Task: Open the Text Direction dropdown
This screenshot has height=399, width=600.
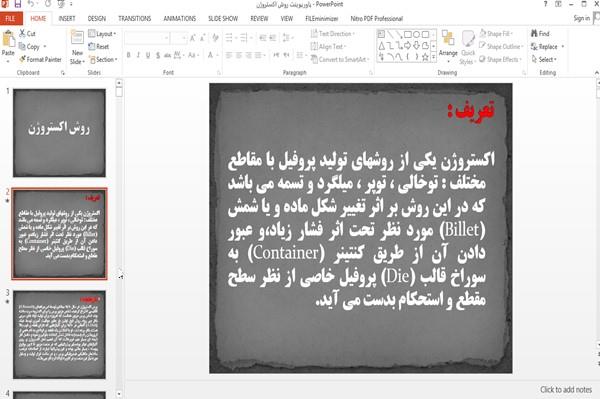Action: [333, 34]
